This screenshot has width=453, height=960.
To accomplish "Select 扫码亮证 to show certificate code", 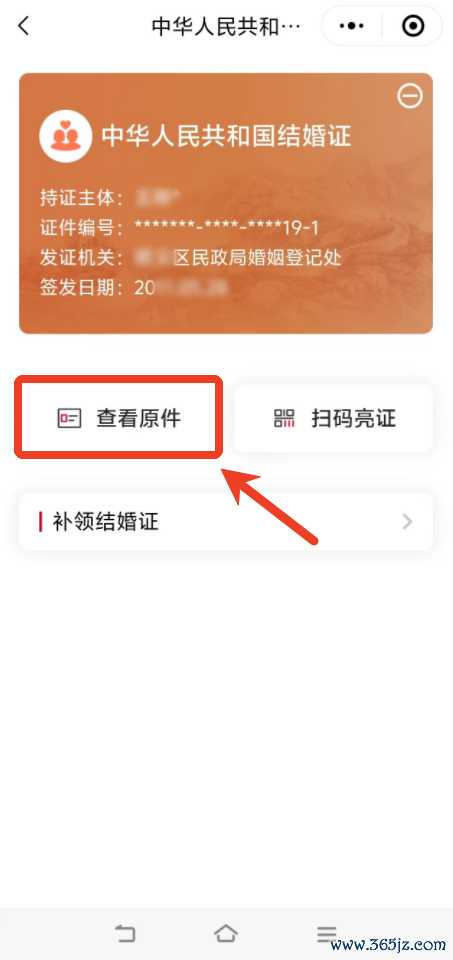I will pyautogui.click(x=334, y=418).
